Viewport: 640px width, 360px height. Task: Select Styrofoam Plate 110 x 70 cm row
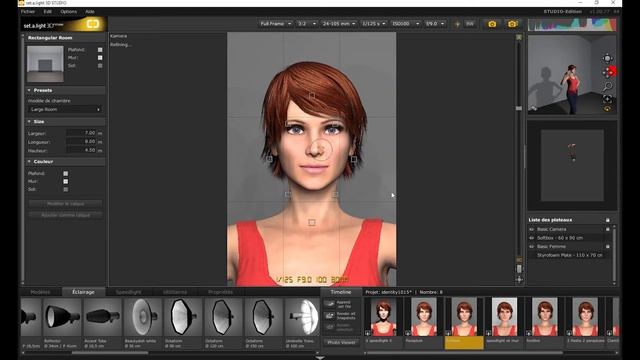pyautogui.click(x=569, y=255)
